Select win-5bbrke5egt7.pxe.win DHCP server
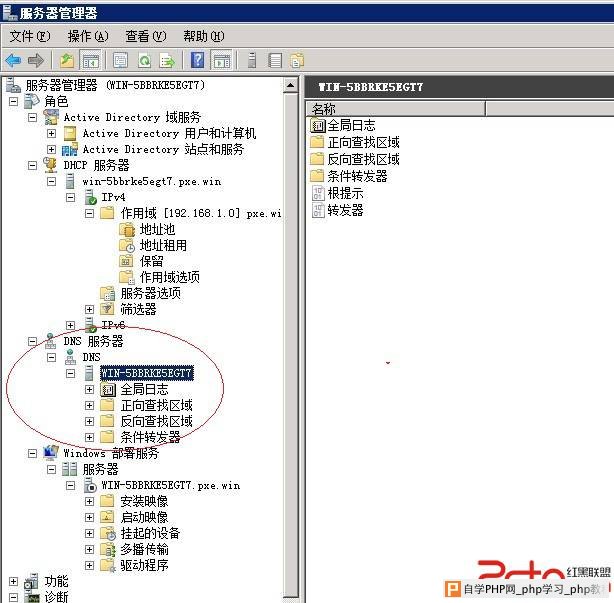614x603 pixels. click(x=152, y=181)
